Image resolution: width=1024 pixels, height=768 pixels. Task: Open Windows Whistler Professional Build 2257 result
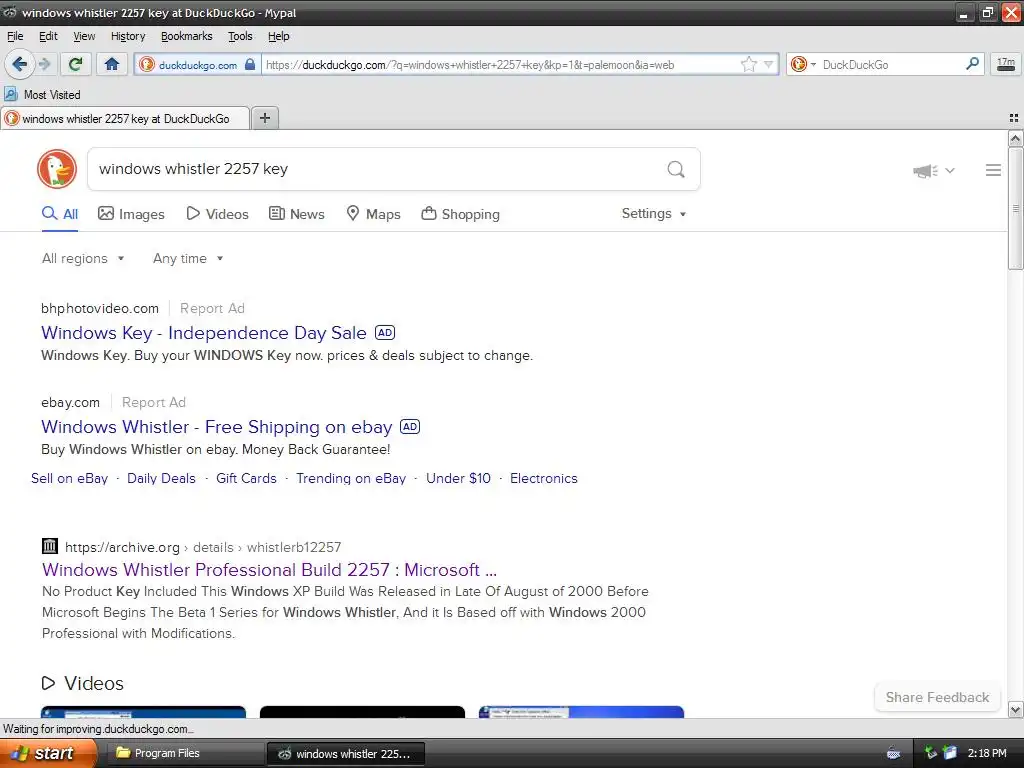tap(269, 569)
